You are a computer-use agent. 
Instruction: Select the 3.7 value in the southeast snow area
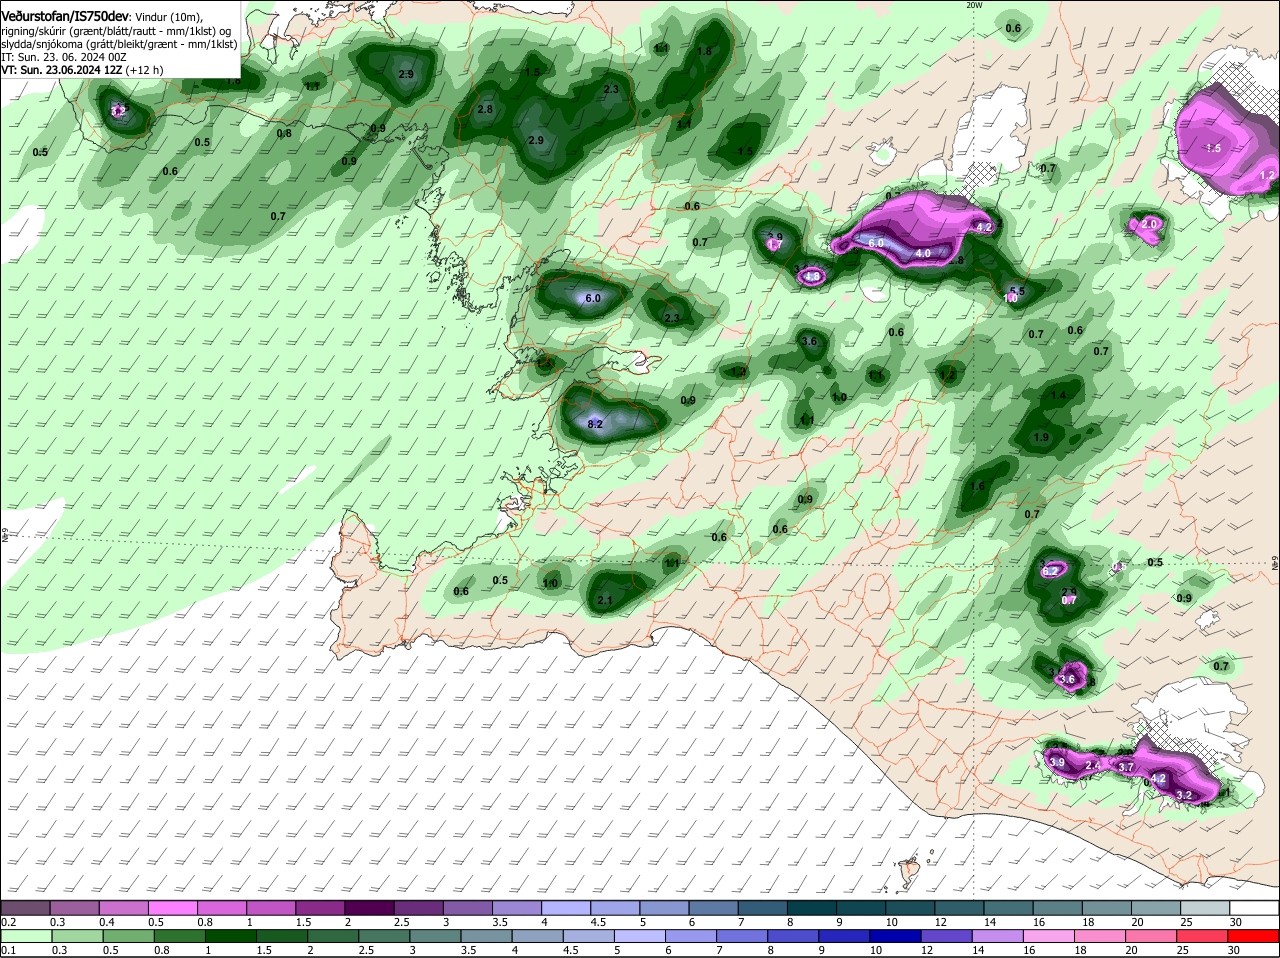(x=1126, y=767)
